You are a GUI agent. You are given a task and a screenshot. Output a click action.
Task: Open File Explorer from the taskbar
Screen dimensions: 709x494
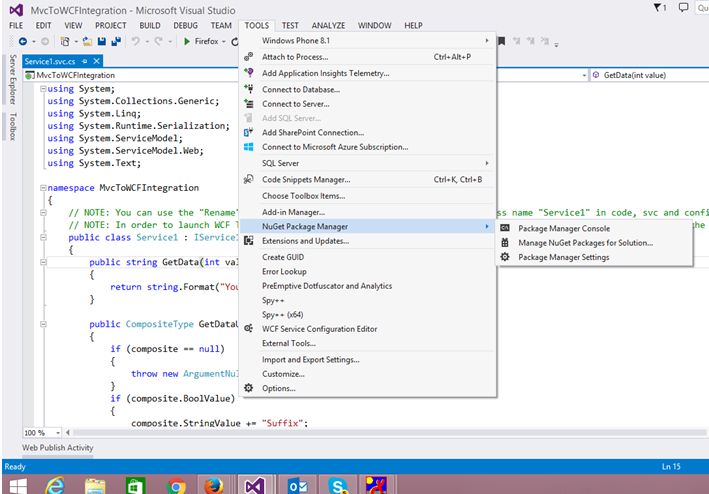click(x=95, y=486)
